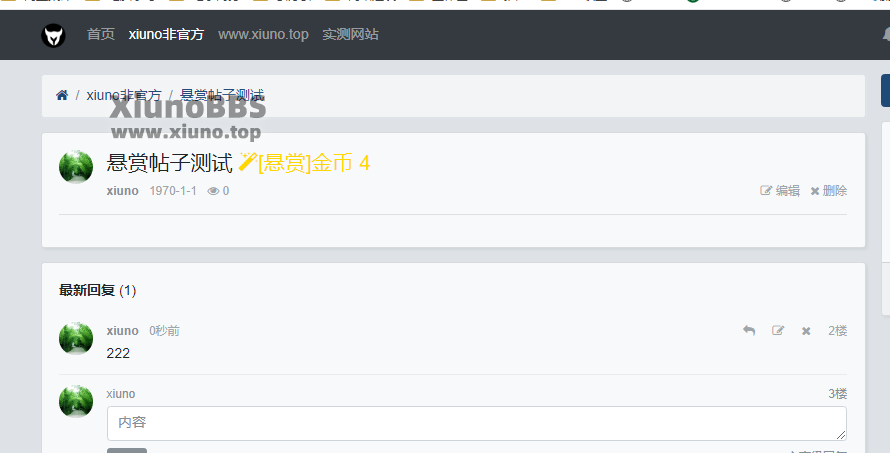Screen dimensions: 890x453
Task: Click the notification bell icon in navbar
Action: (x=887, y=35)
